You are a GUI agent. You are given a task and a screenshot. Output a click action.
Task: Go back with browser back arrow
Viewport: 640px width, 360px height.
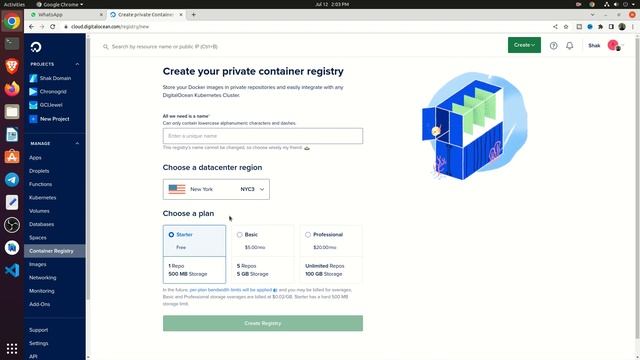31,27
